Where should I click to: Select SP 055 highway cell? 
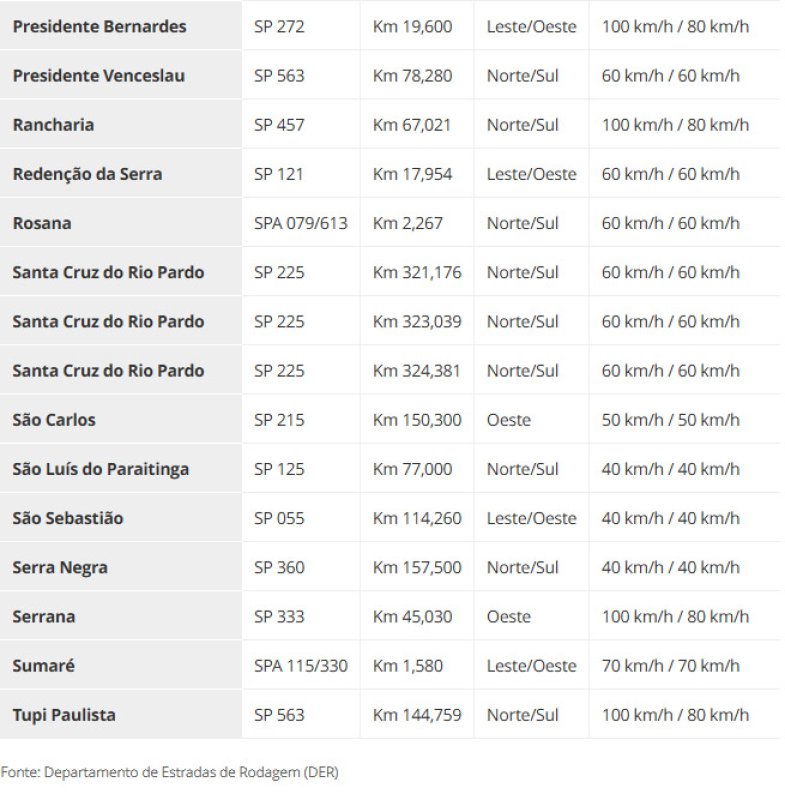(x=279, y=518)
